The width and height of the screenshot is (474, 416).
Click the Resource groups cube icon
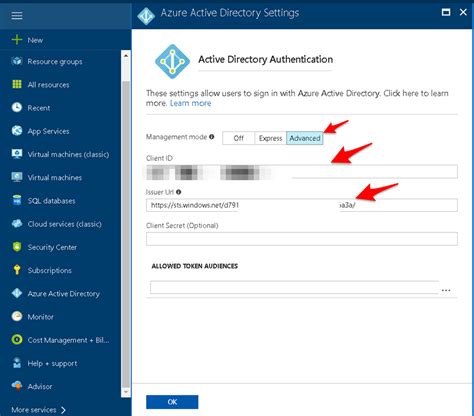tap(17, 61)
